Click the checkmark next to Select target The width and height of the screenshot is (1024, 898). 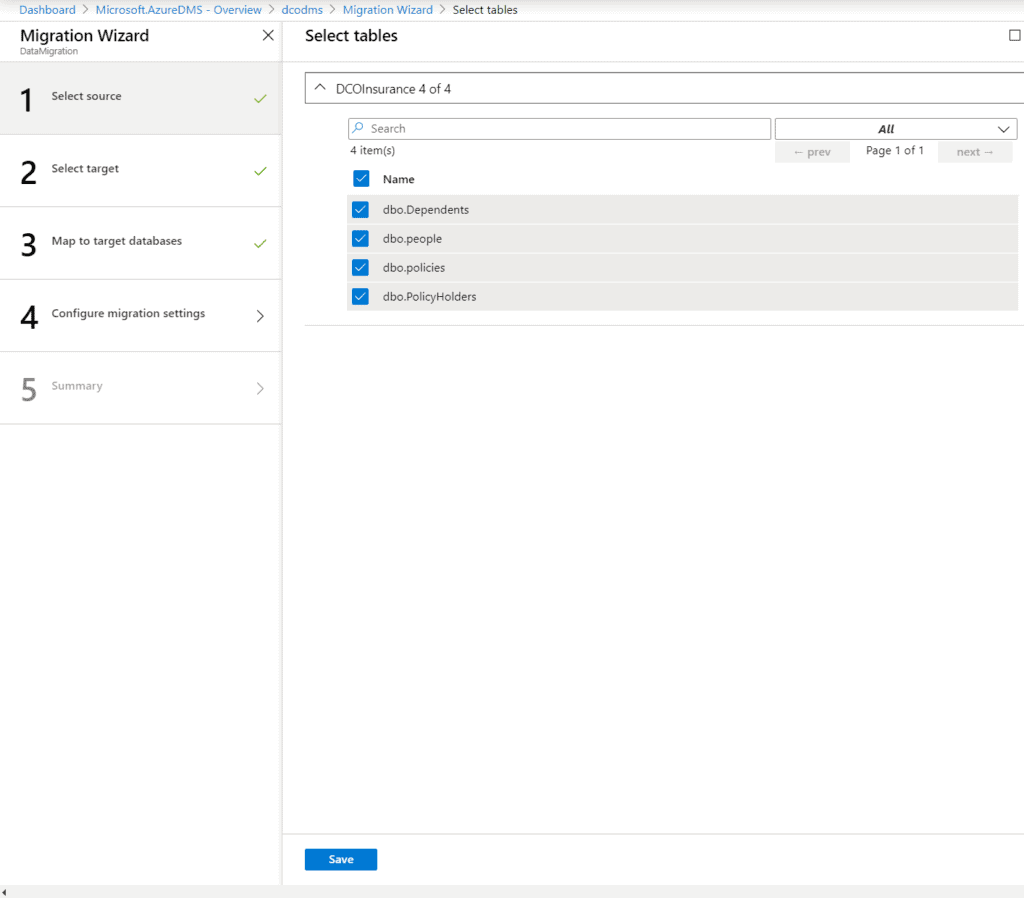point(260,171)
